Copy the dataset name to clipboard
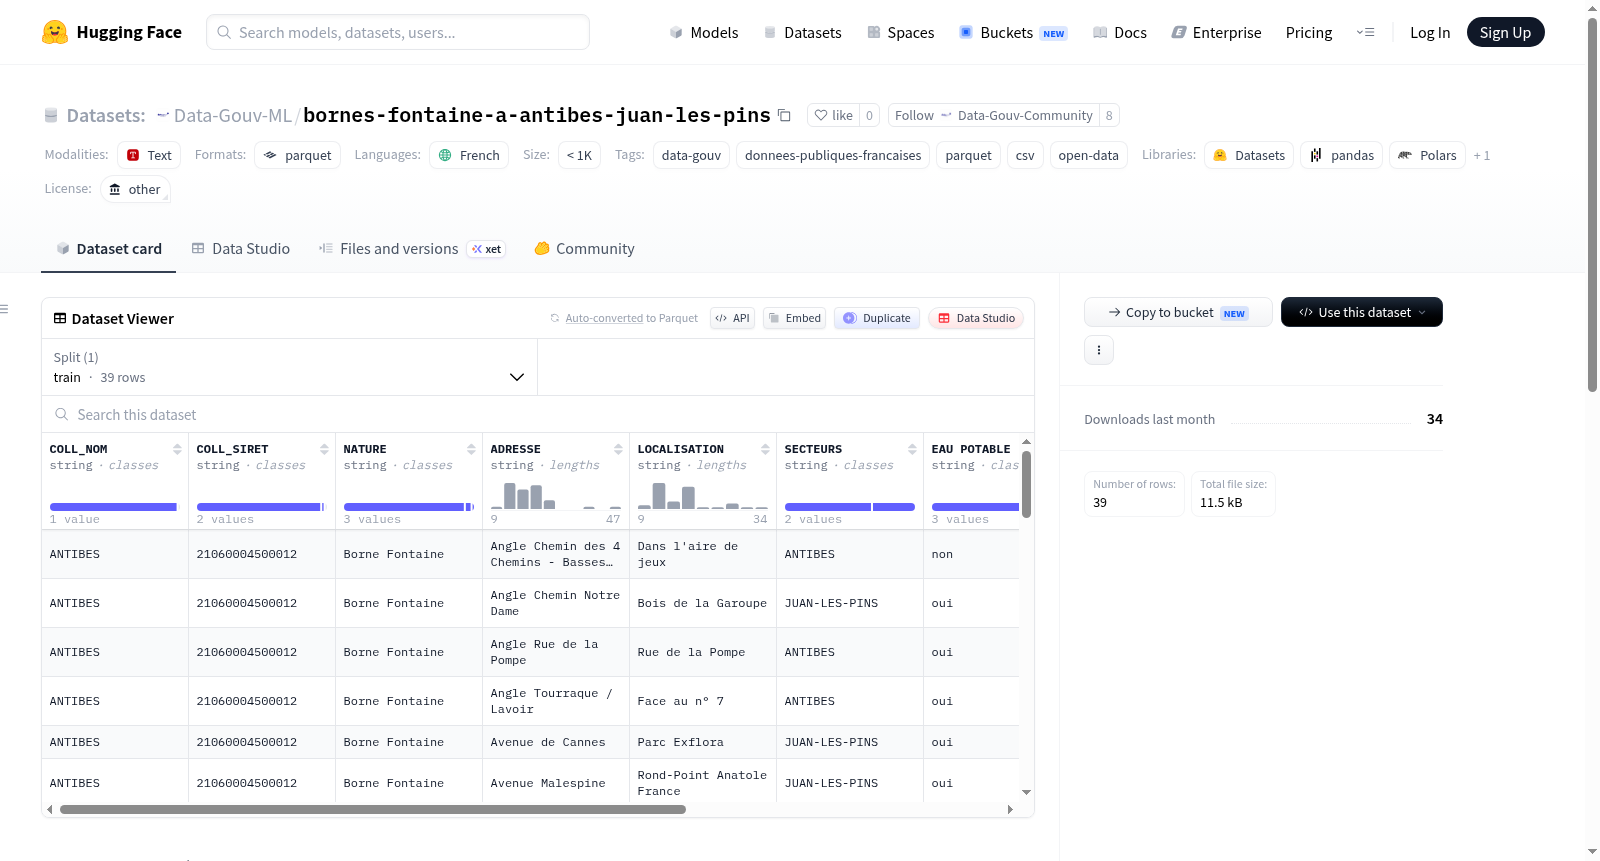 (x=785, y=115)
